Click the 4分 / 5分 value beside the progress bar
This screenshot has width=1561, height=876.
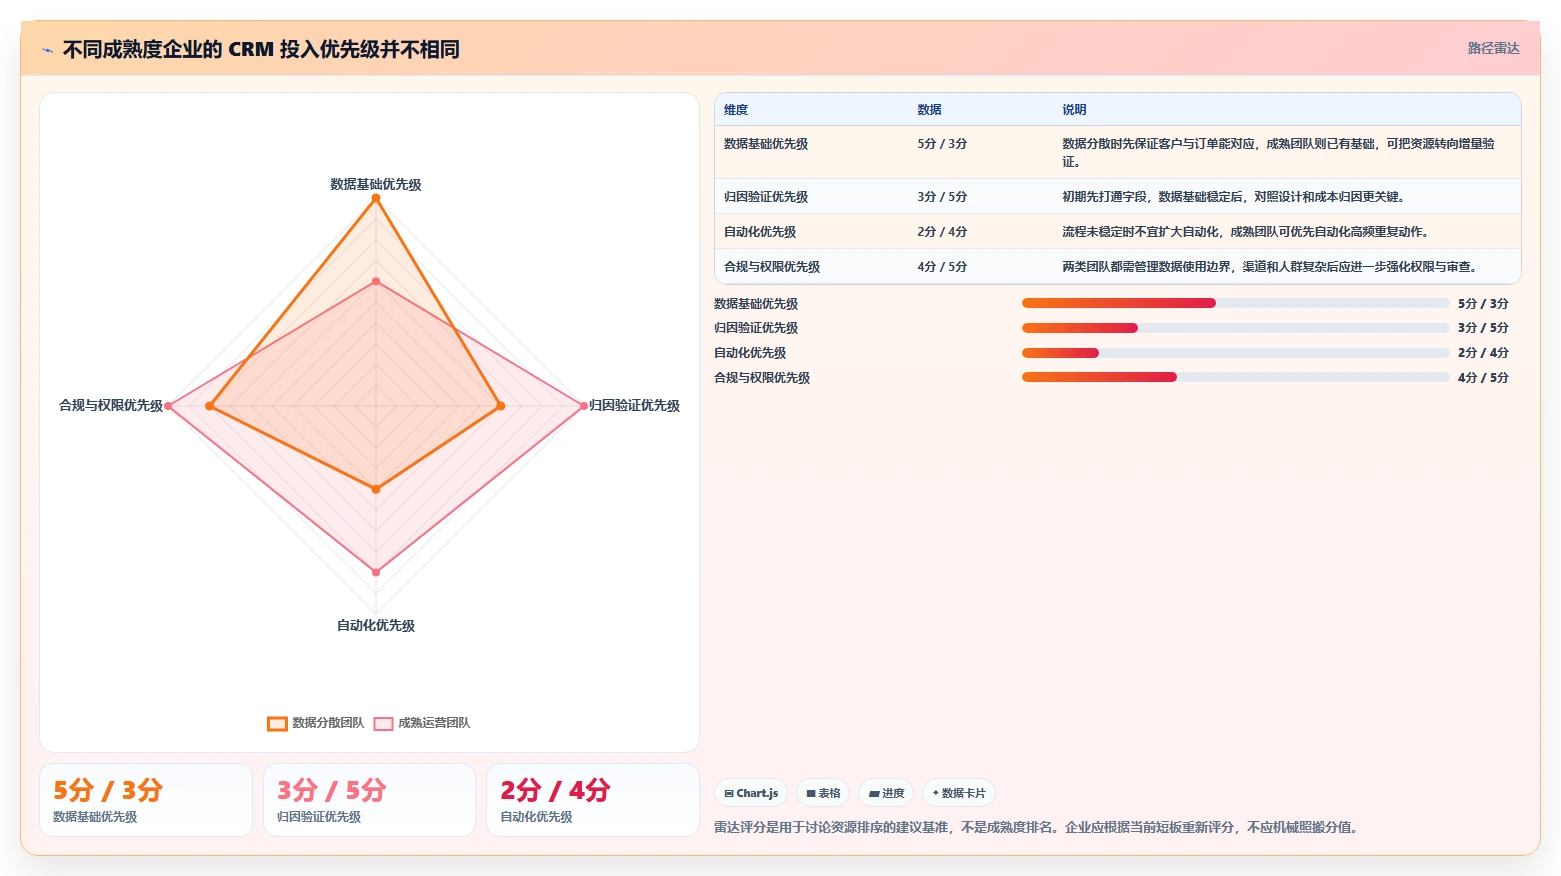tap(1483, 378)
